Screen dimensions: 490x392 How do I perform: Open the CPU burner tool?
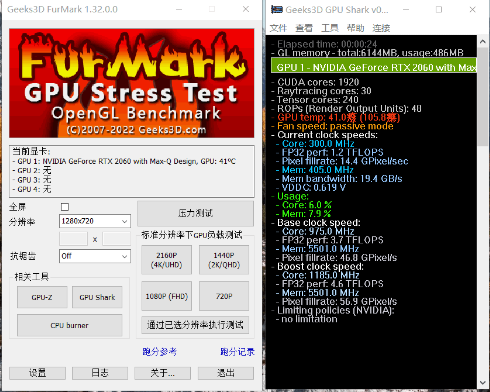[x=70, y=325]
